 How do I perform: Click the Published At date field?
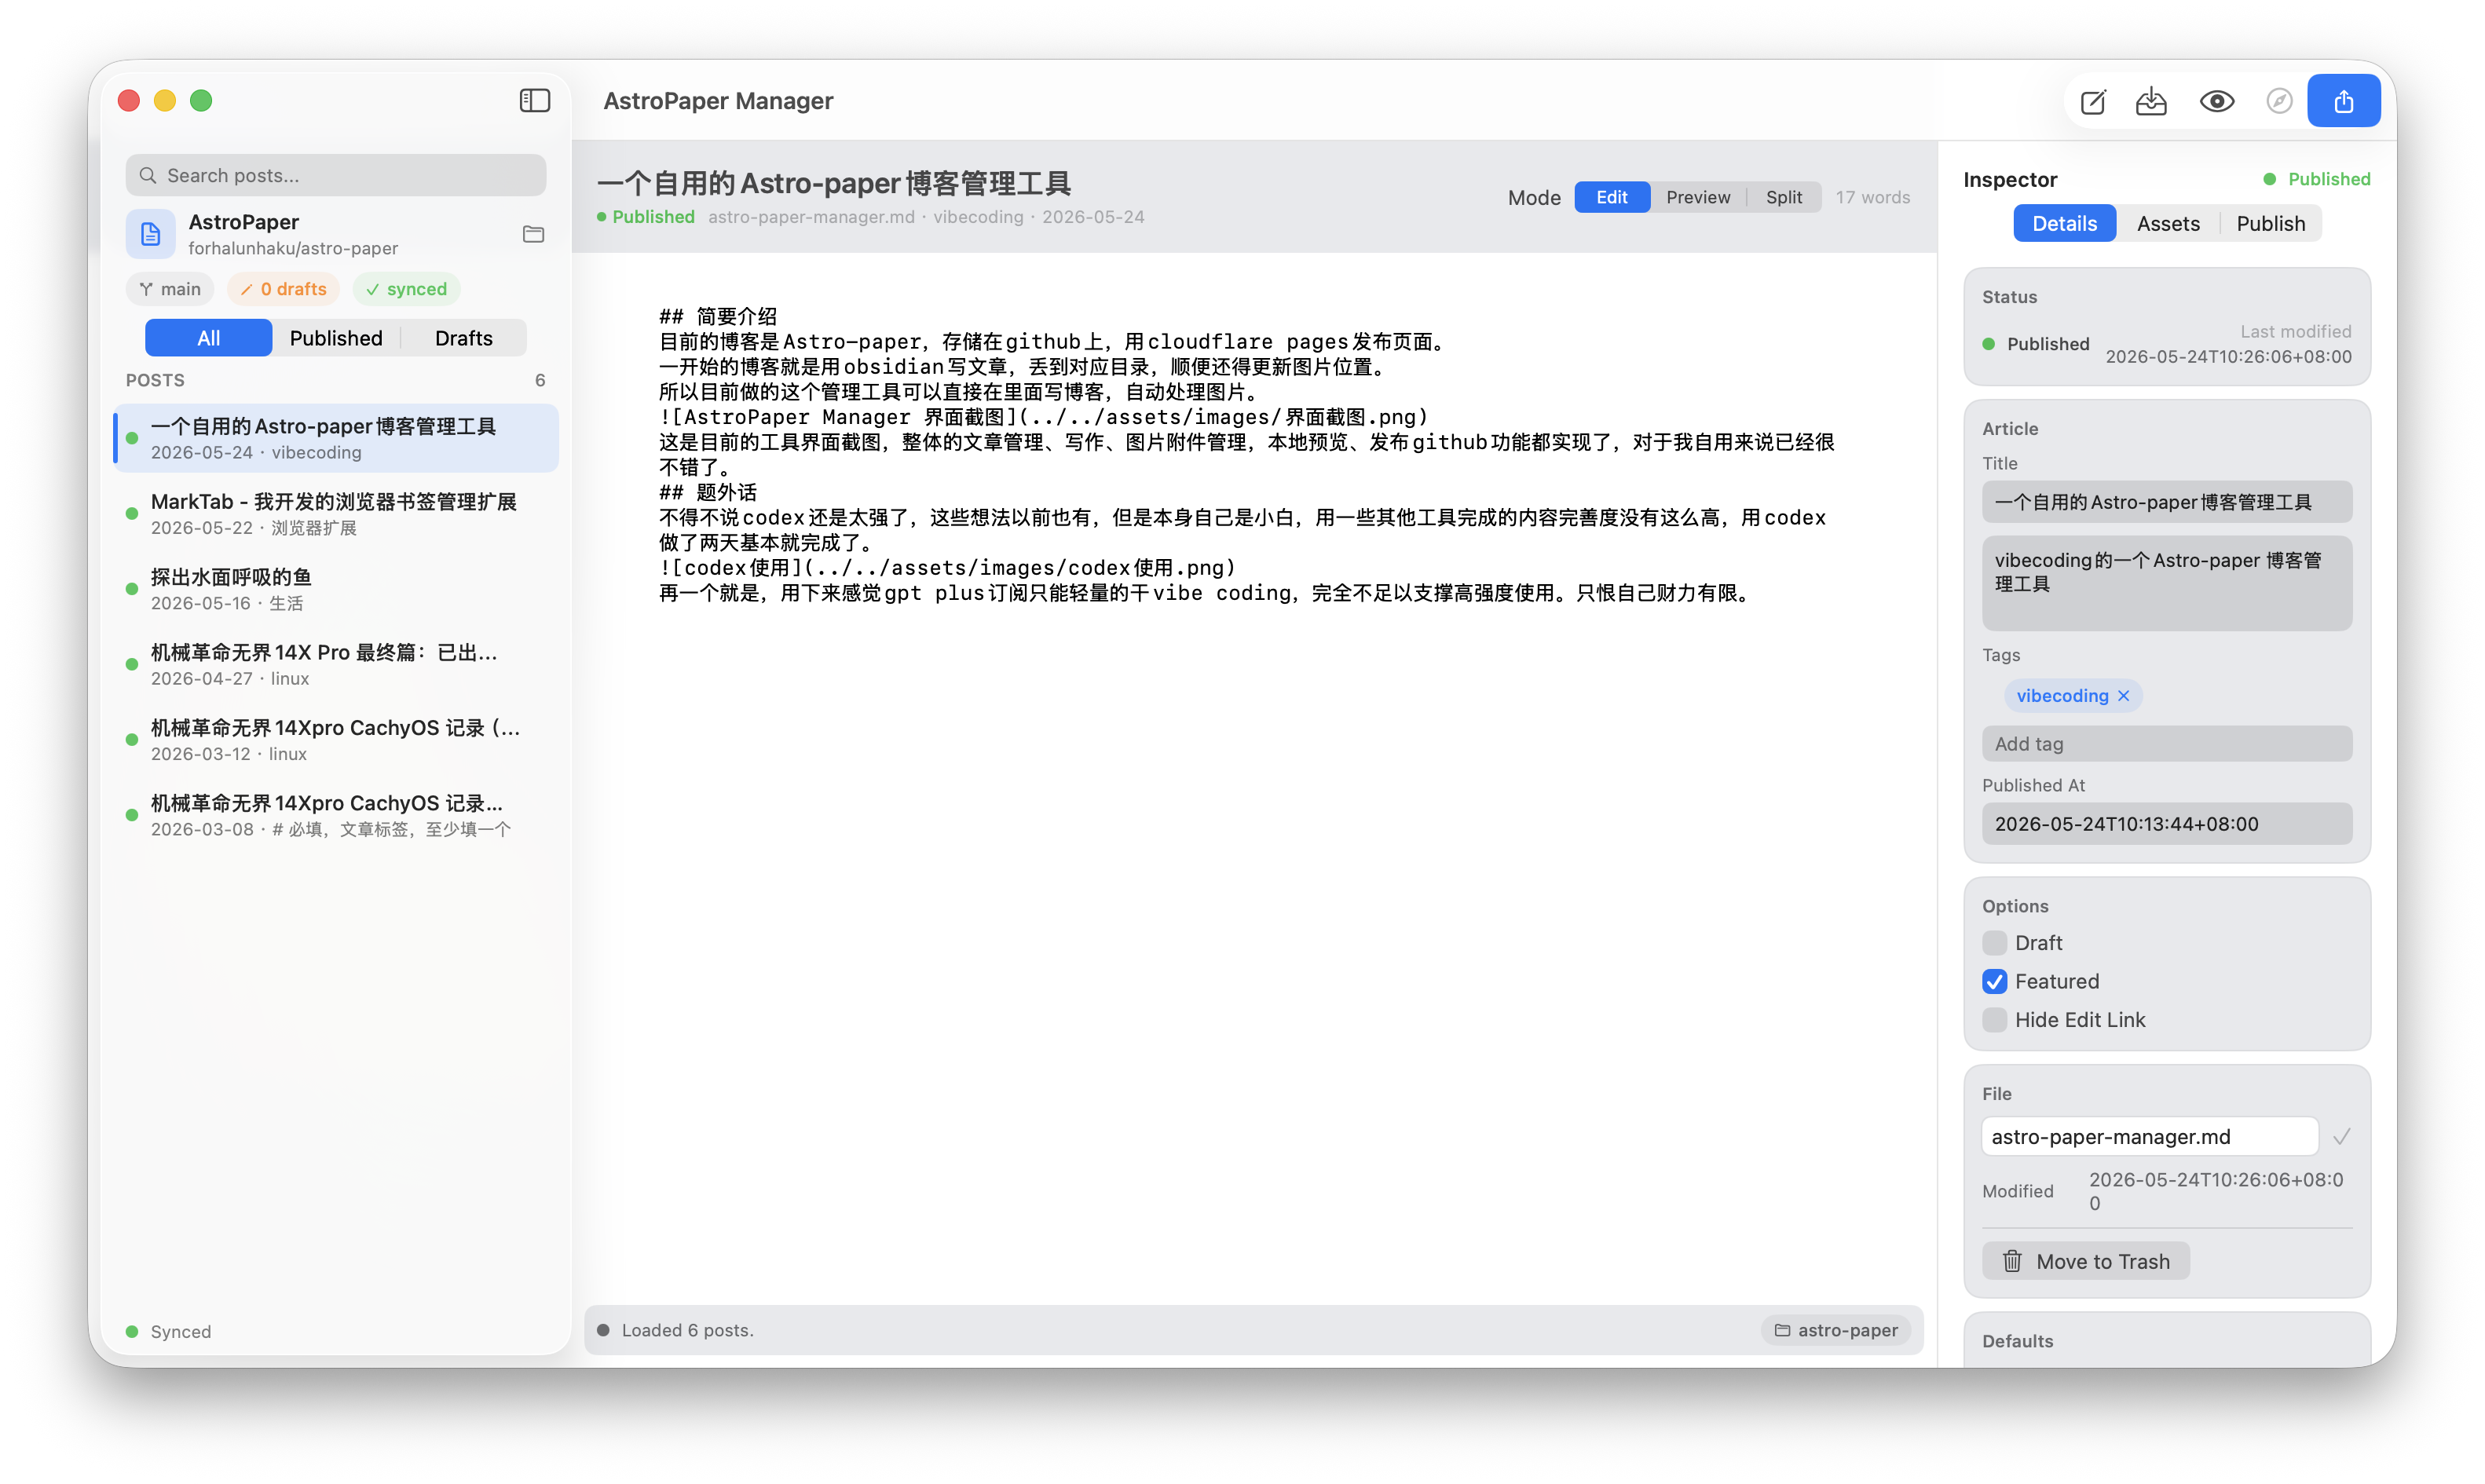click(x=2167, y=824)
